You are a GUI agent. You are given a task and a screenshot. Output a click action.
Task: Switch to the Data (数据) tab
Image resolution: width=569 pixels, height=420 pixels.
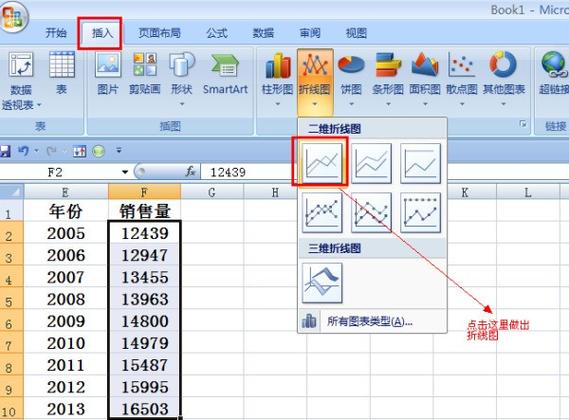pyautogui.click(x=263, y=33)
